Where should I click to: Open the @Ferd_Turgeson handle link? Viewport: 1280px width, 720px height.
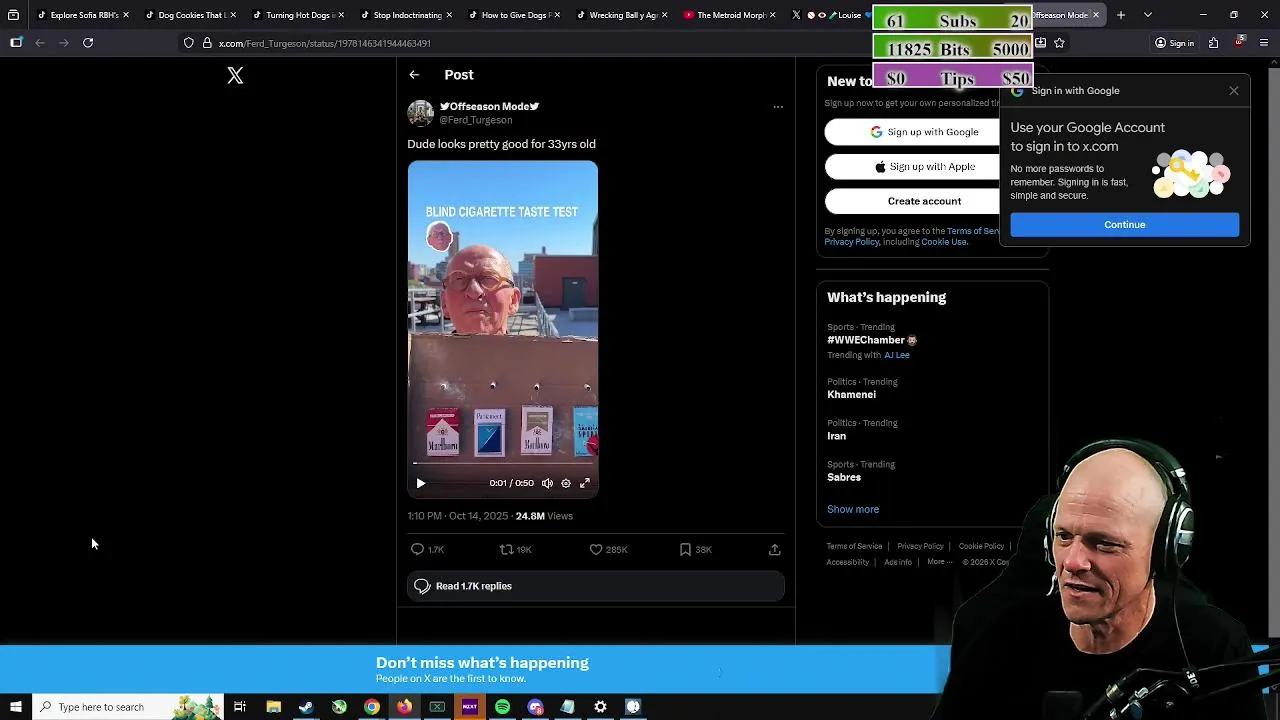pos(476,120)
